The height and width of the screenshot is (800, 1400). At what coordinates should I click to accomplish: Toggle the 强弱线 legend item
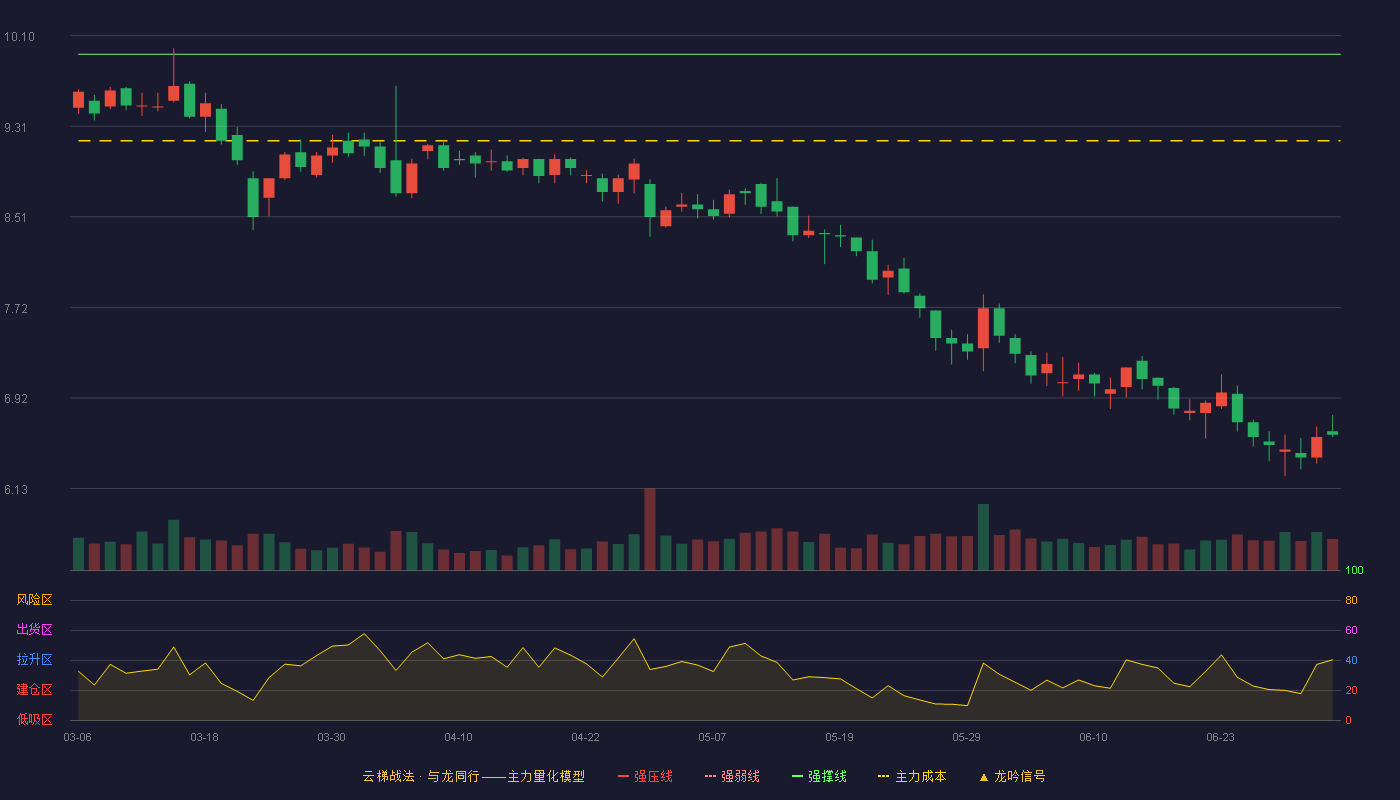pos(732,776)
